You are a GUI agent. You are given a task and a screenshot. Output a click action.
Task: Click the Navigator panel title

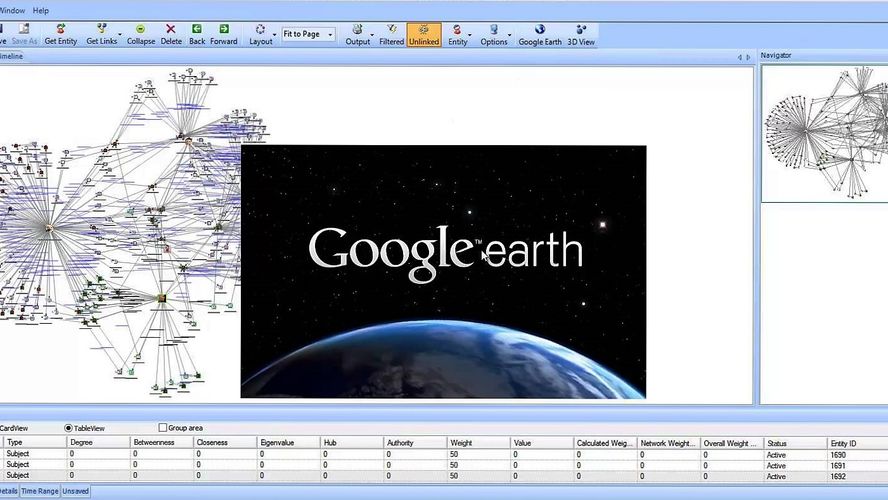[x=776, y=55]
